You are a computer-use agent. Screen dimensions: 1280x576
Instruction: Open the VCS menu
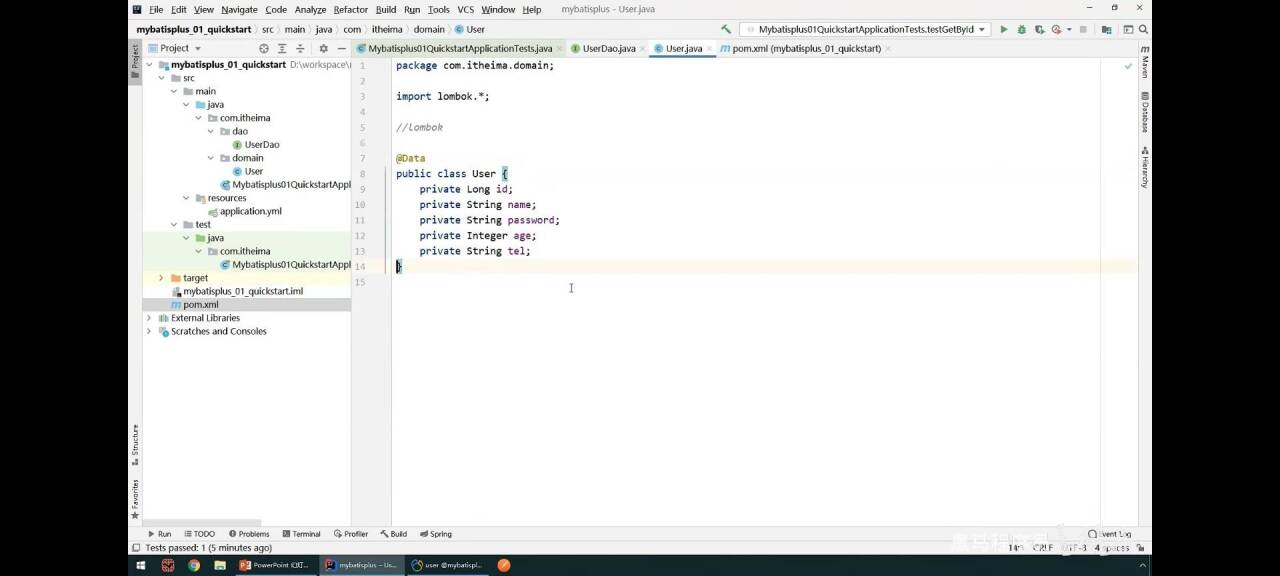tap(465, 9)
